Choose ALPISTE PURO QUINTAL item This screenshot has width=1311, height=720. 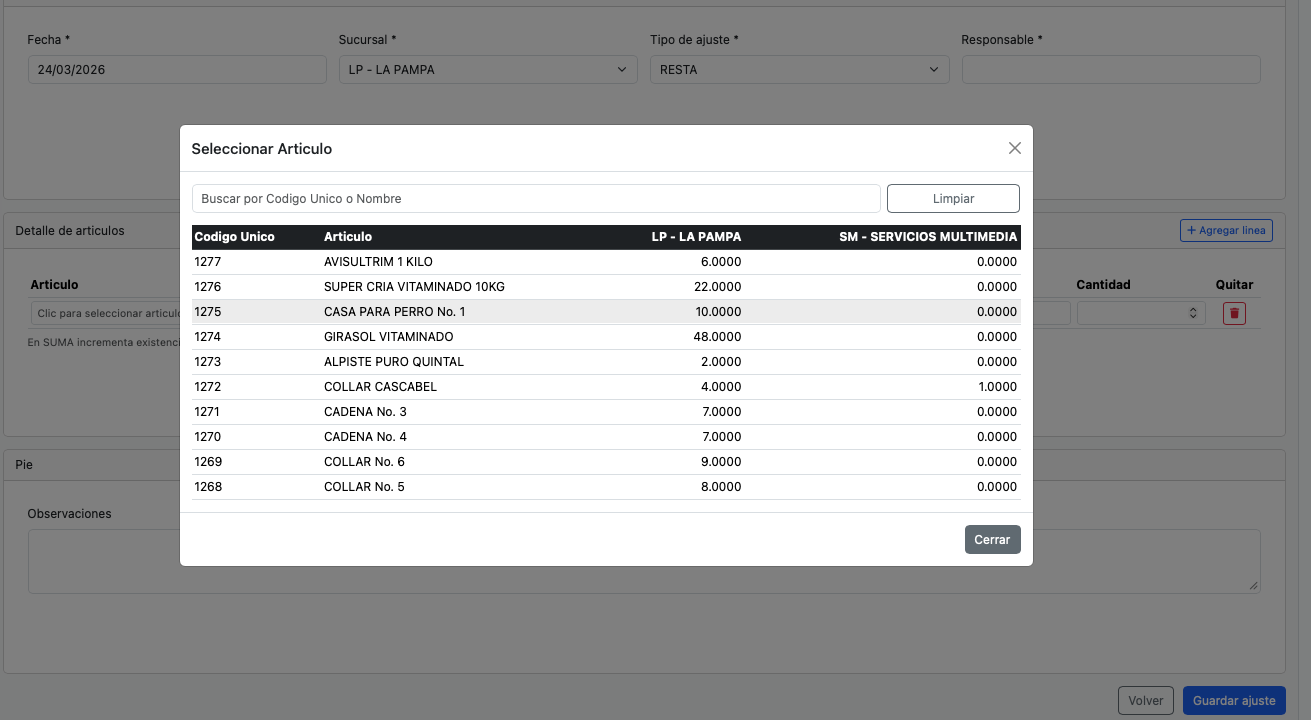click(x=393, y=362)
